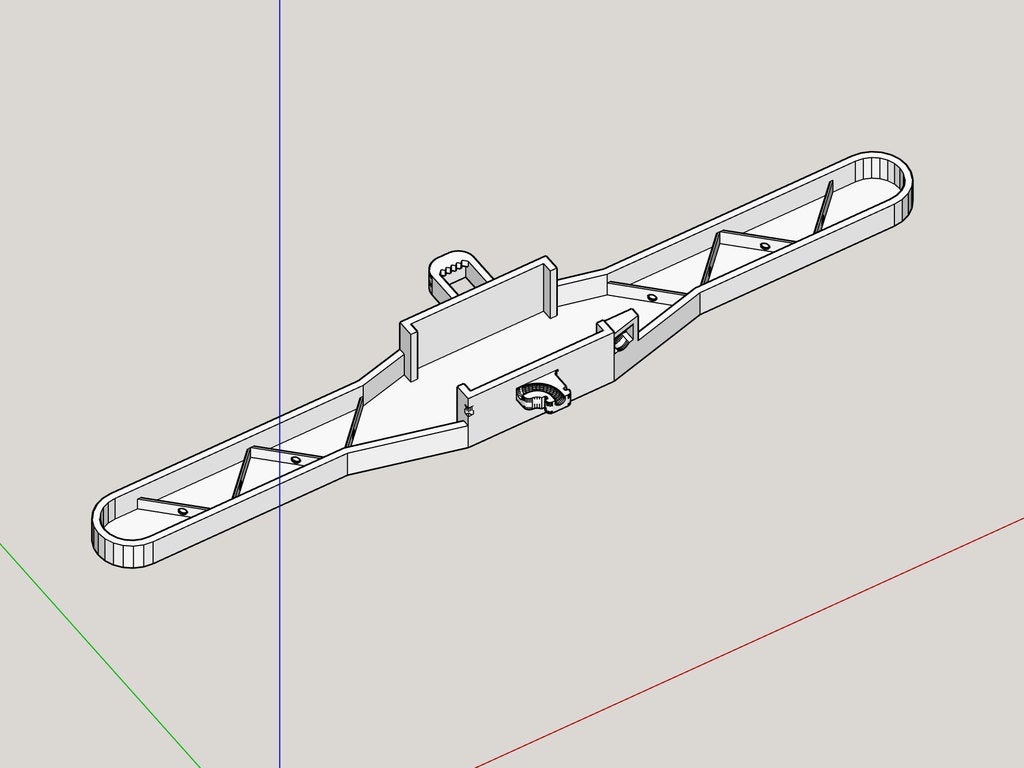Select the tall upright rectangular panel at model center

(478, 318)
